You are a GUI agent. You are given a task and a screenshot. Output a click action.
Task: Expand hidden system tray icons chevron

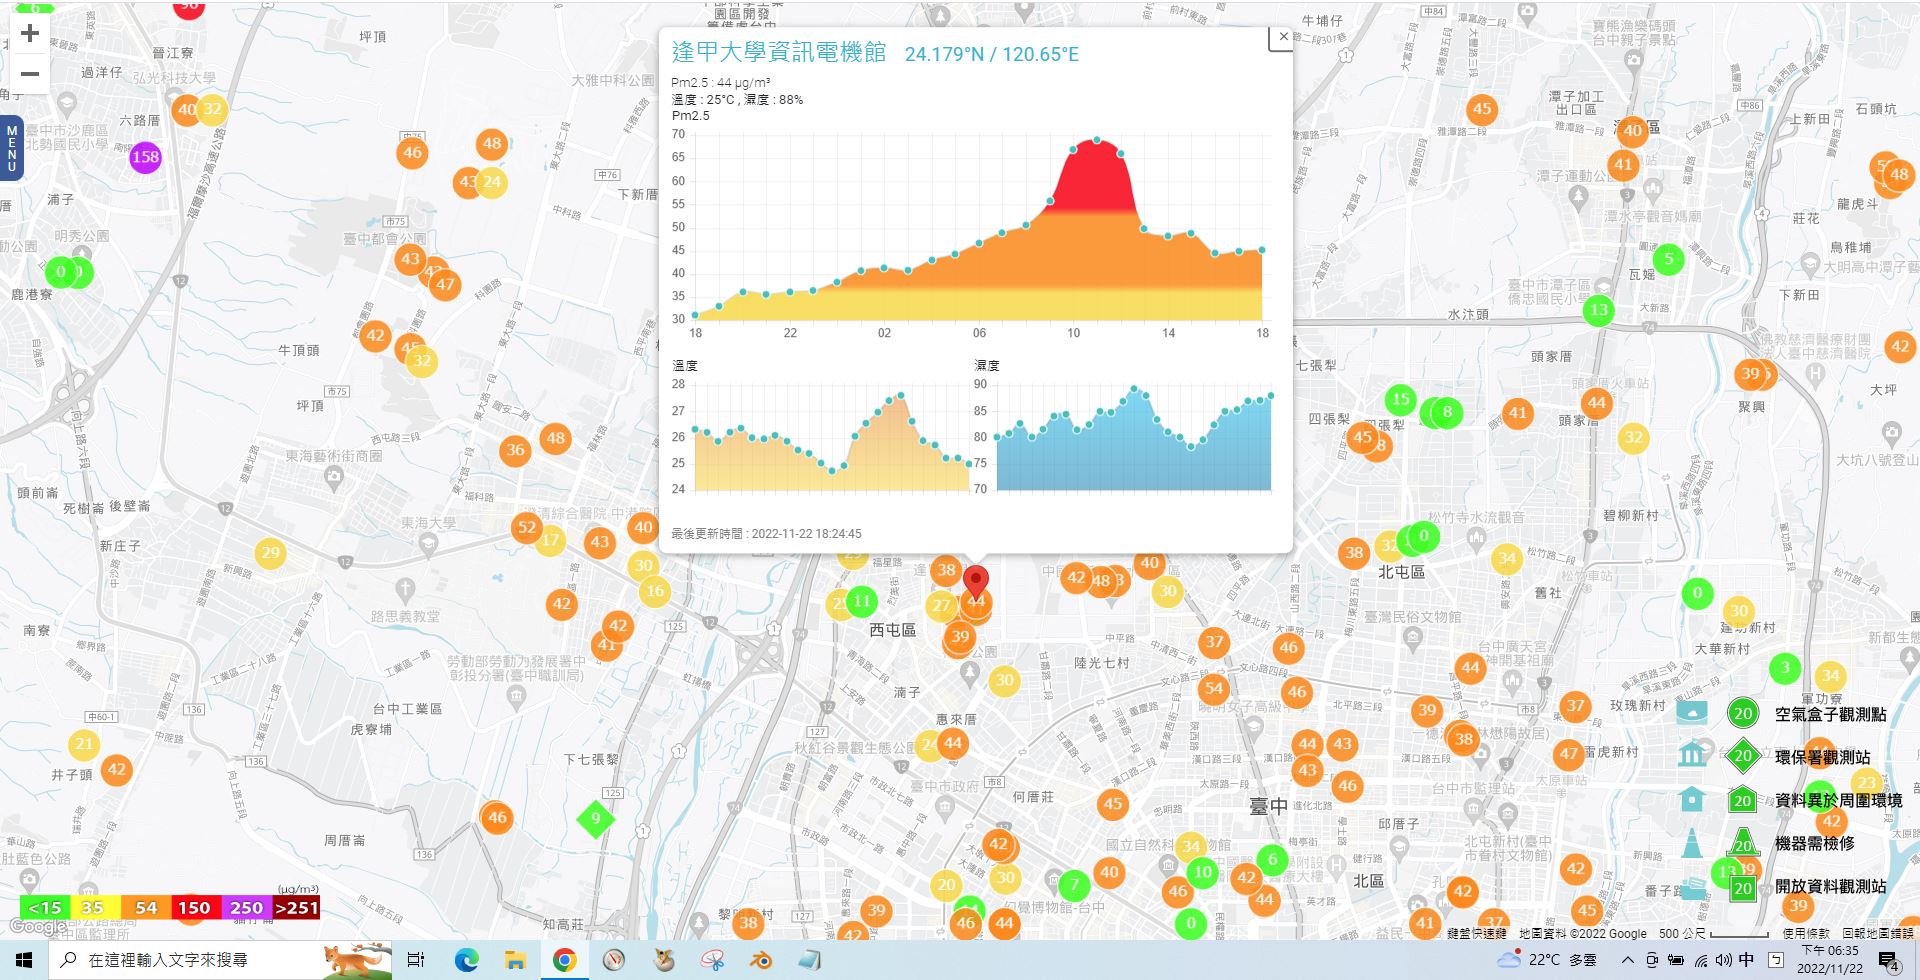[1627, 960]
